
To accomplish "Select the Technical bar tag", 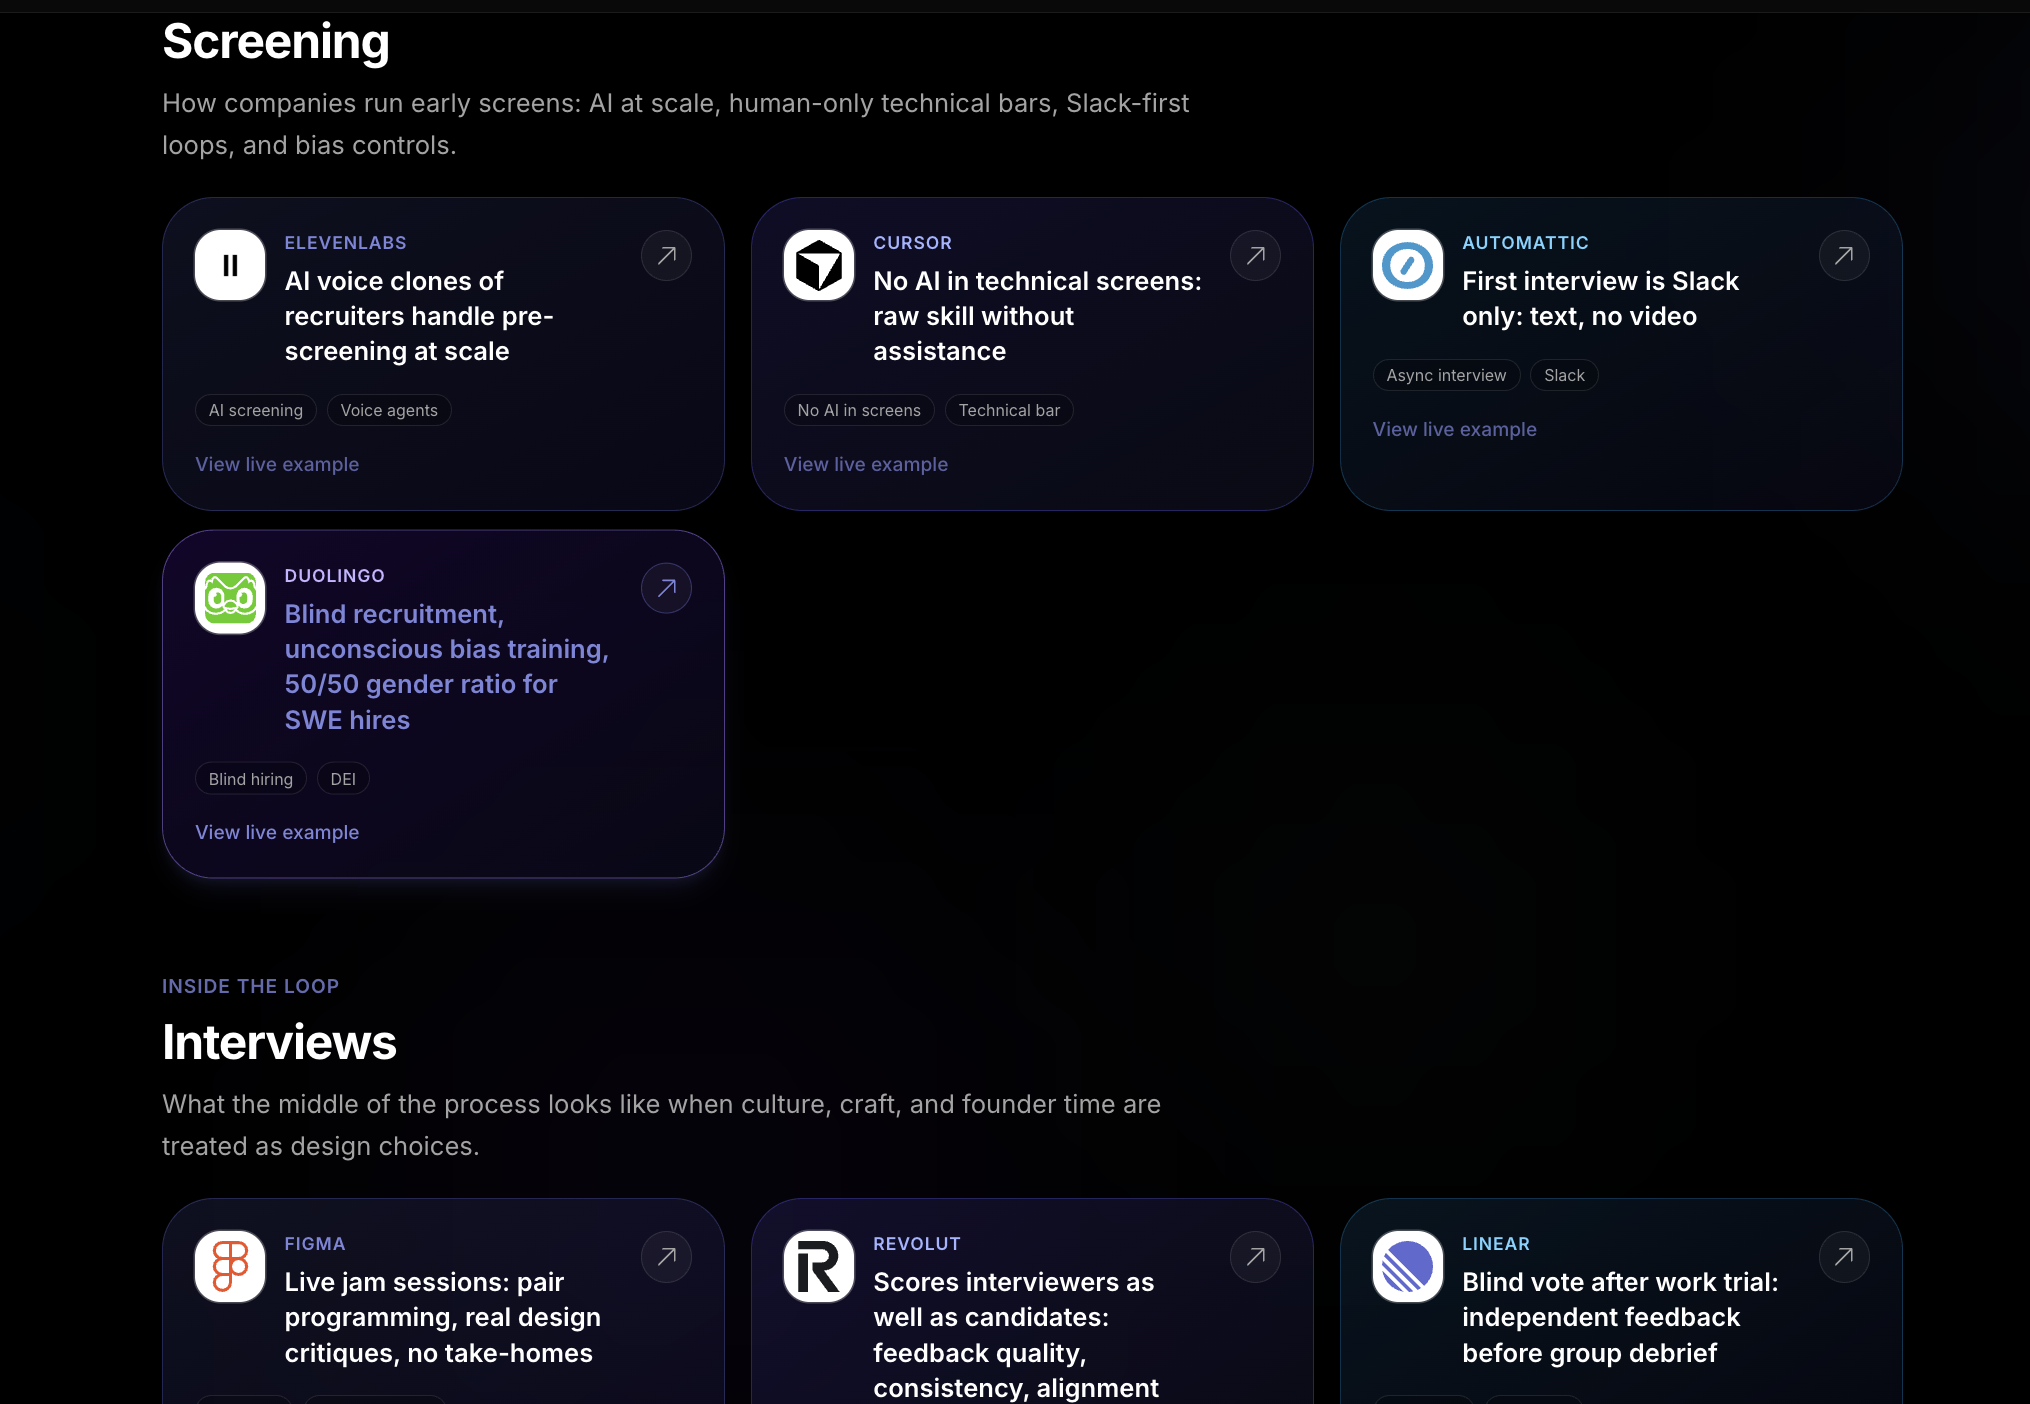I will pos(1009,410).
